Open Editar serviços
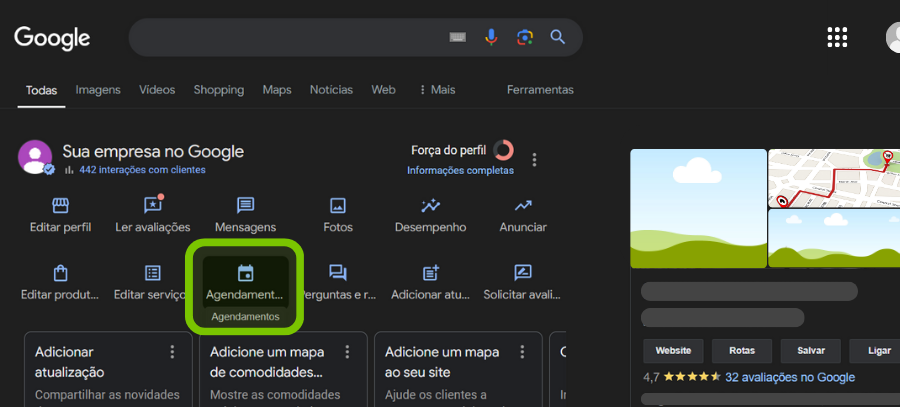900x408 pixels. (x=152, y=283)
